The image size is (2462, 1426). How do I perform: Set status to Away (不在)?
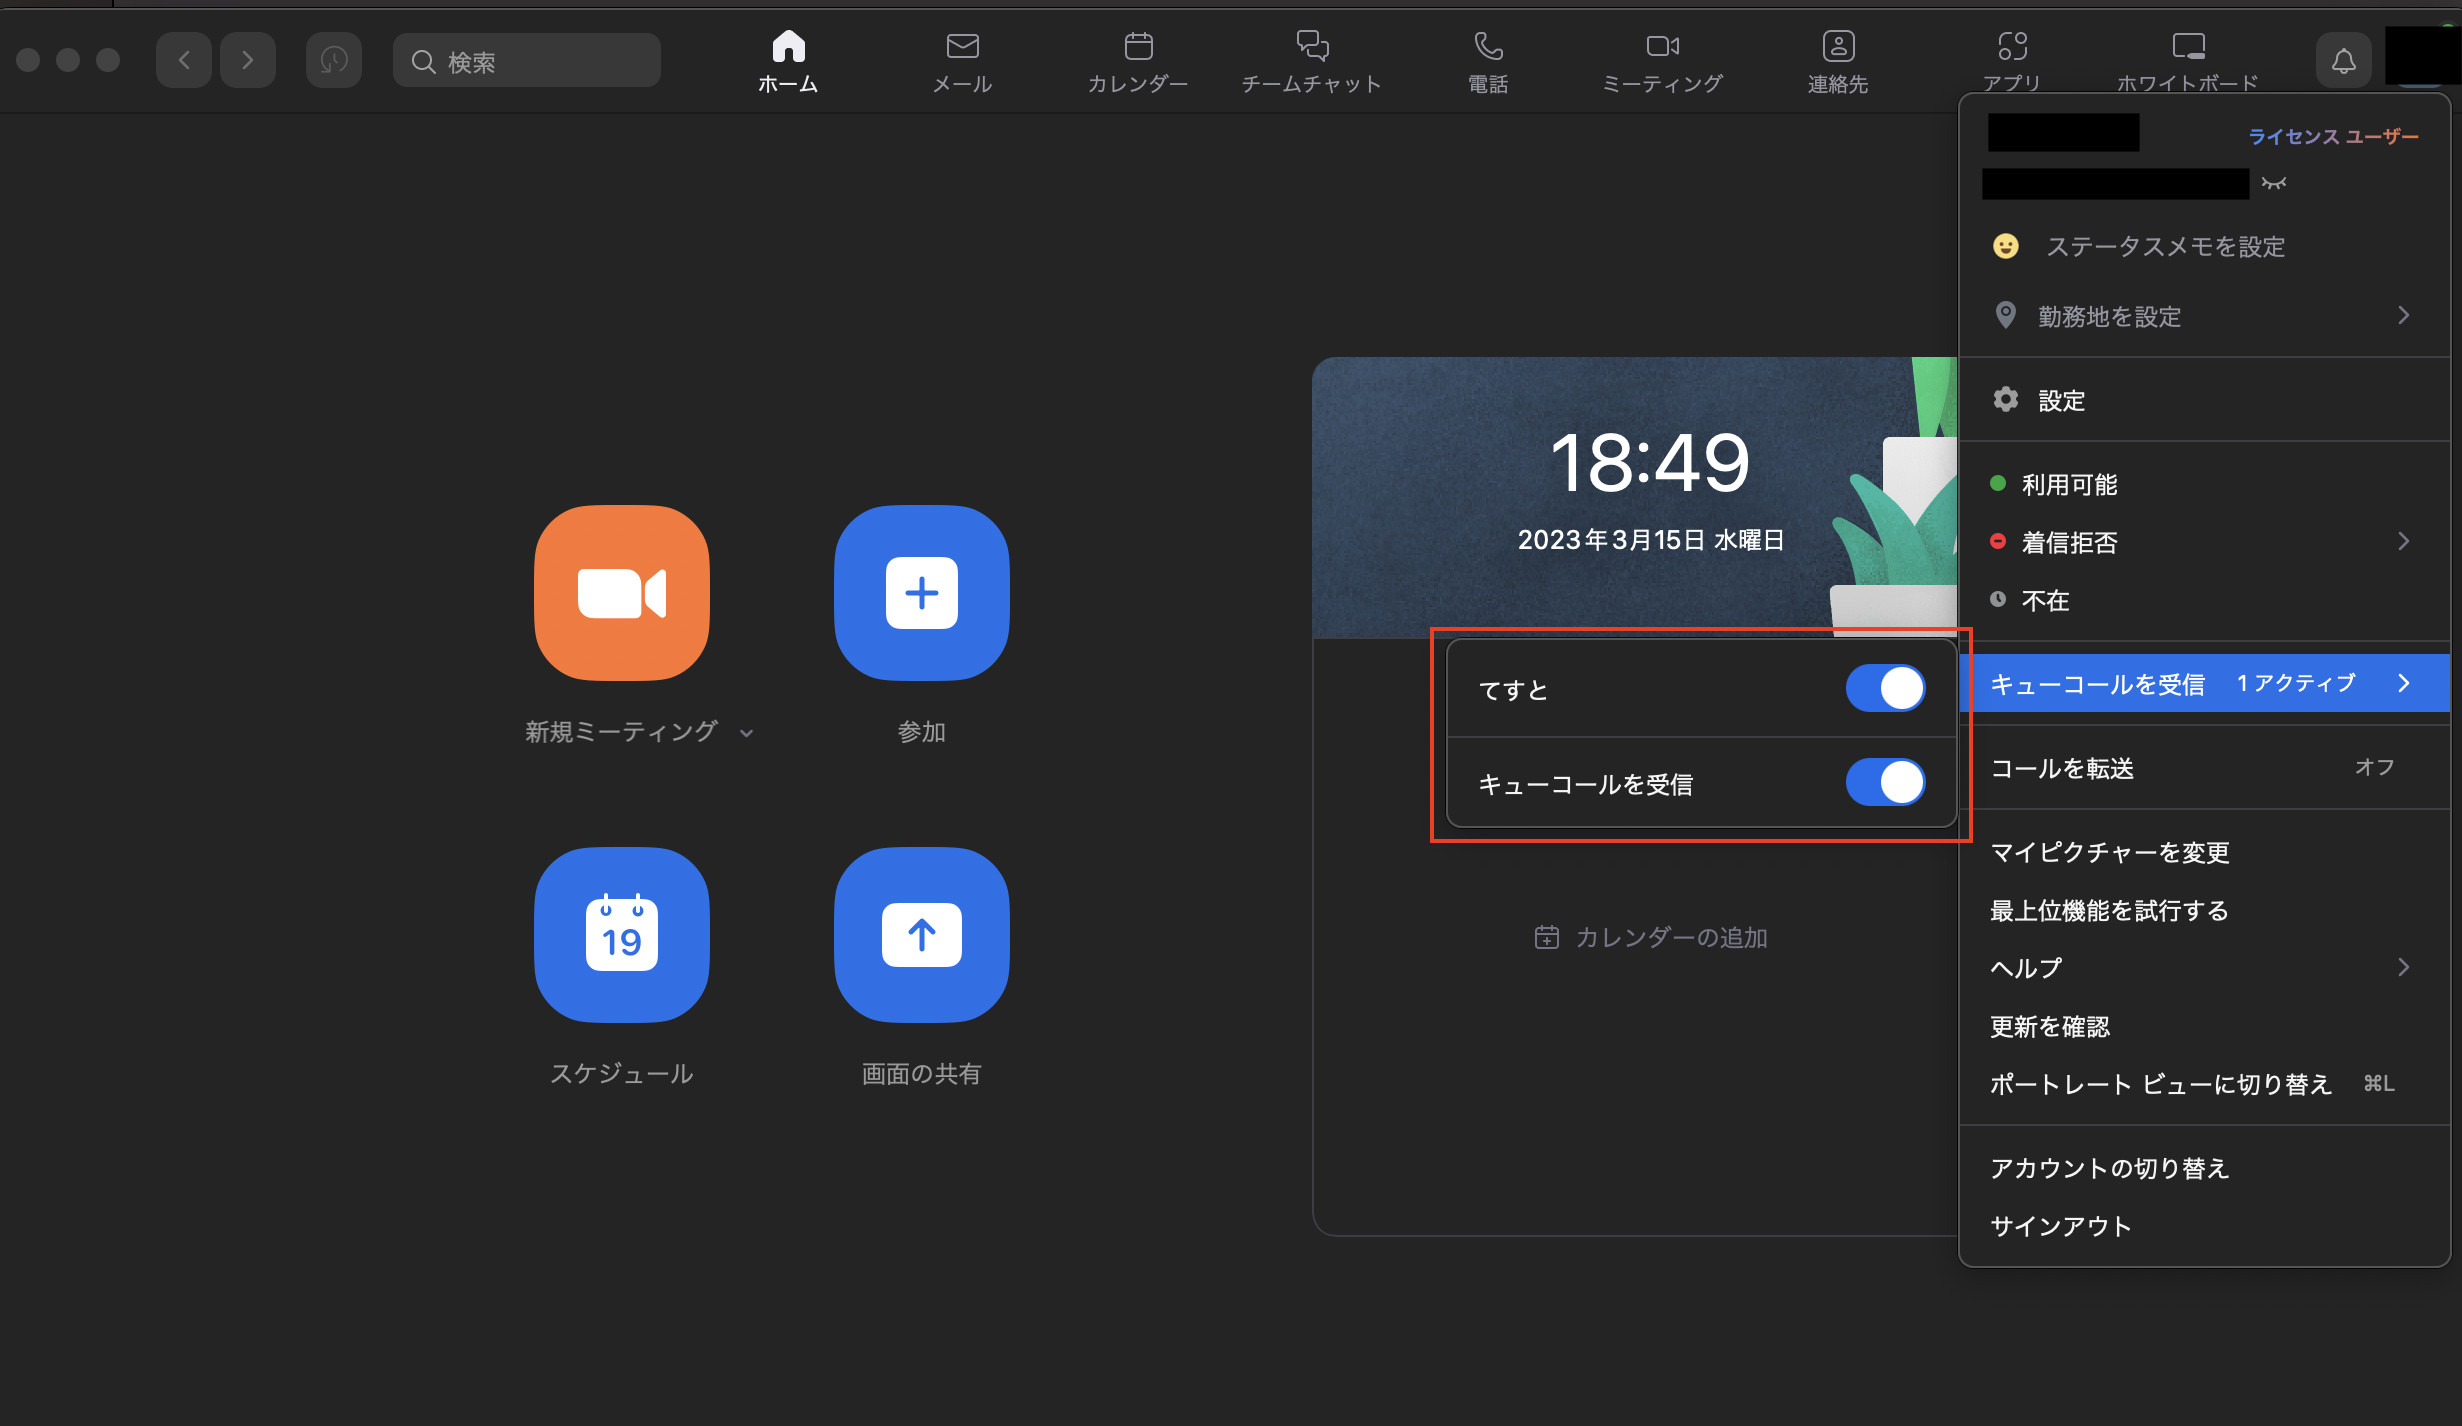point(2204,600)
